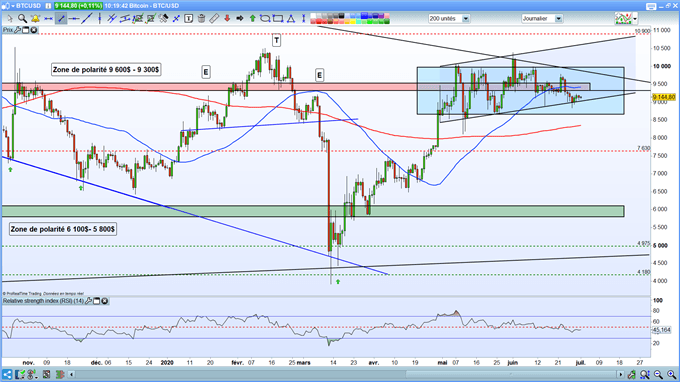Open the indicators chart icon
680x382 pixels.
pyautogui.click(x=623, y=19)
